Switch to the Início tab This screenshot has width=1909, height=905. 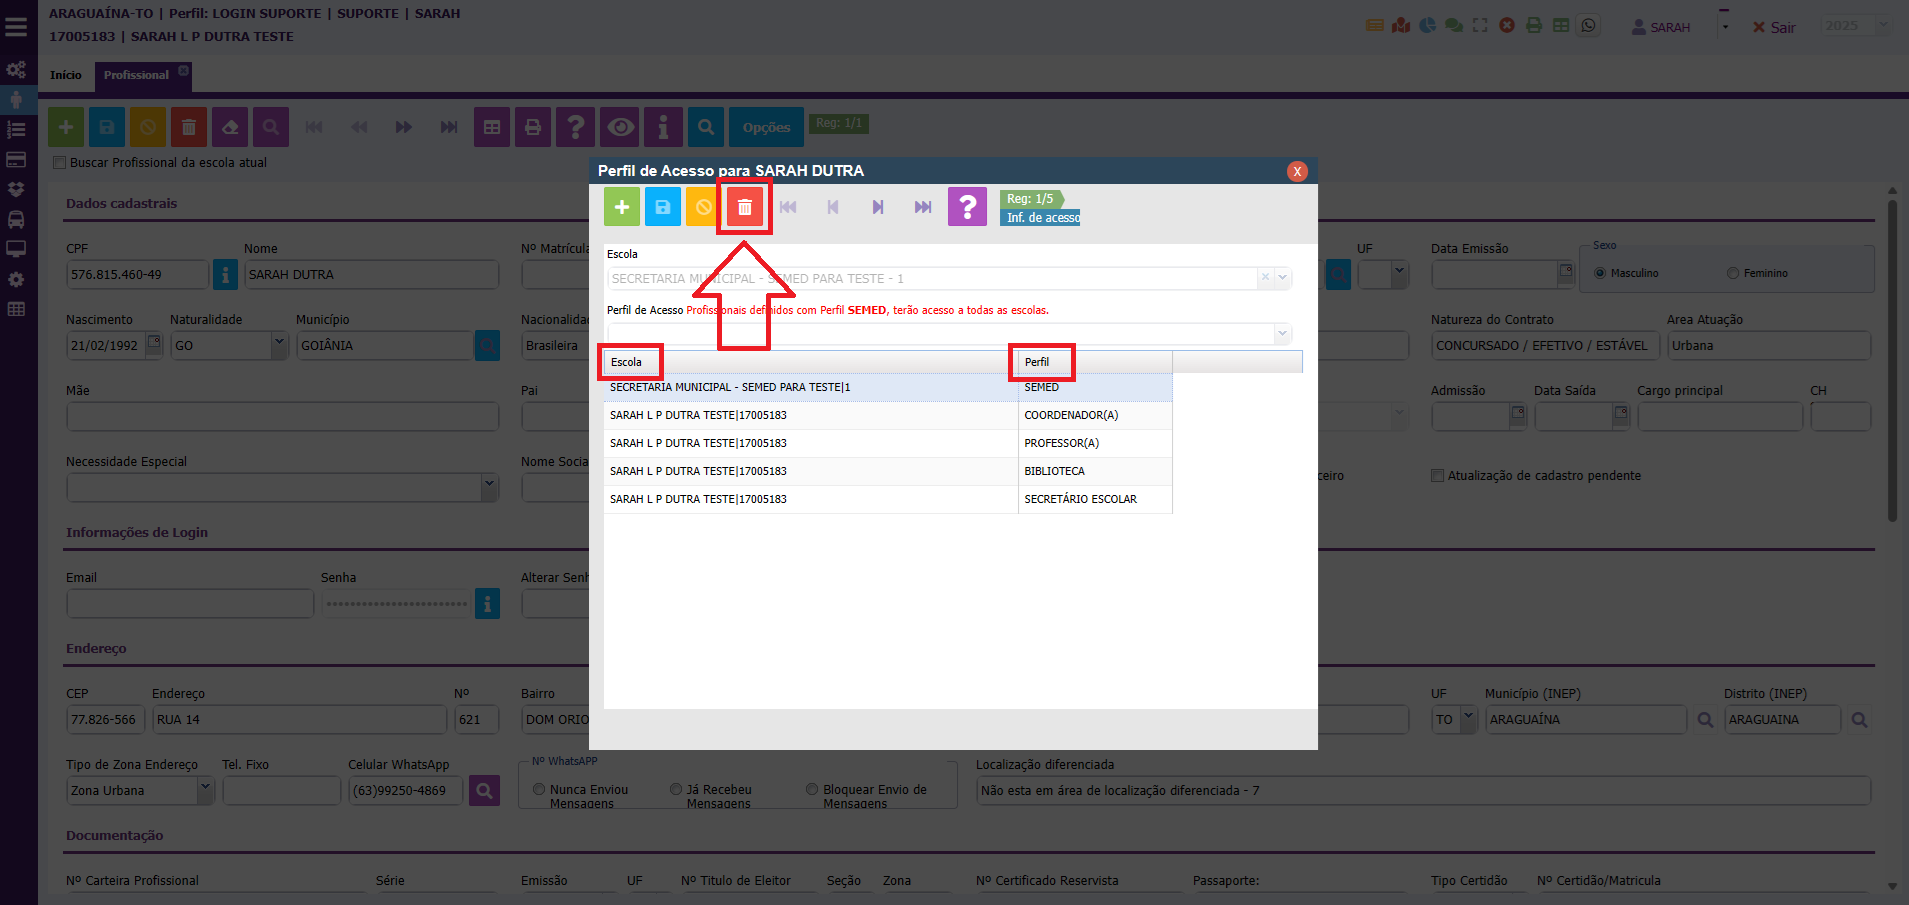tap(66, 75)
